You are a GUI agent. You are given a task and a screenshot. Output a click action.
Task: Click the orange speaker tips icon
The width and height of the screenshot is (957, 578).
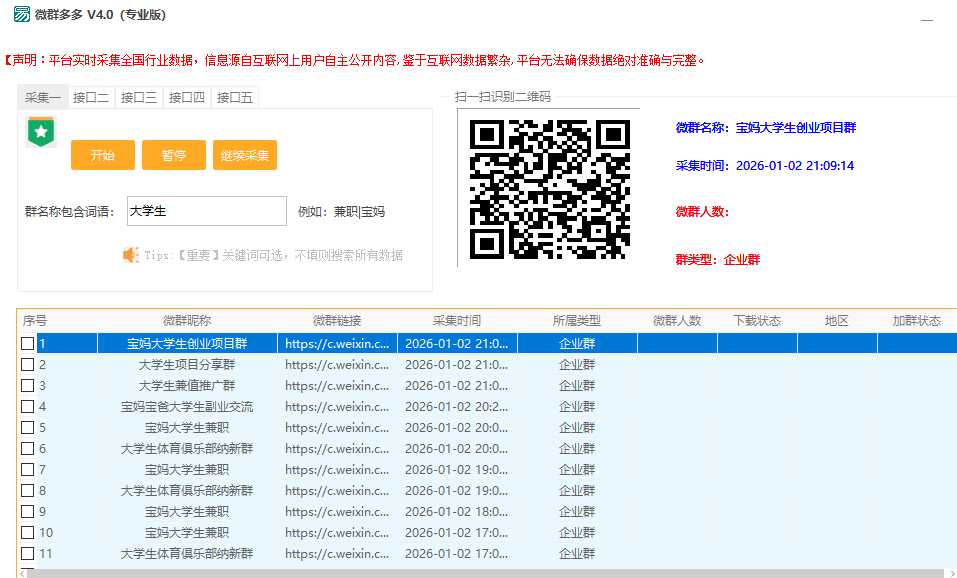pyautogui.click(x=130, y=255)
